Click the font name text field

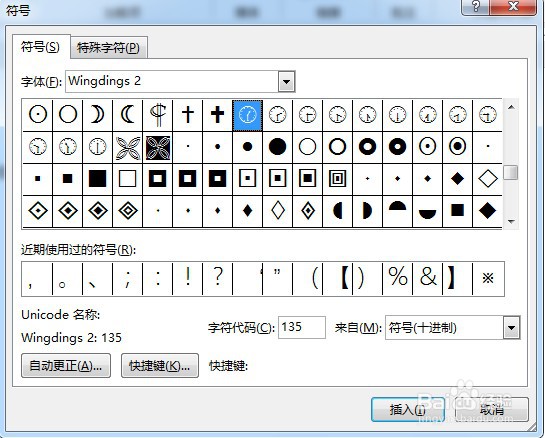(172, 82)
